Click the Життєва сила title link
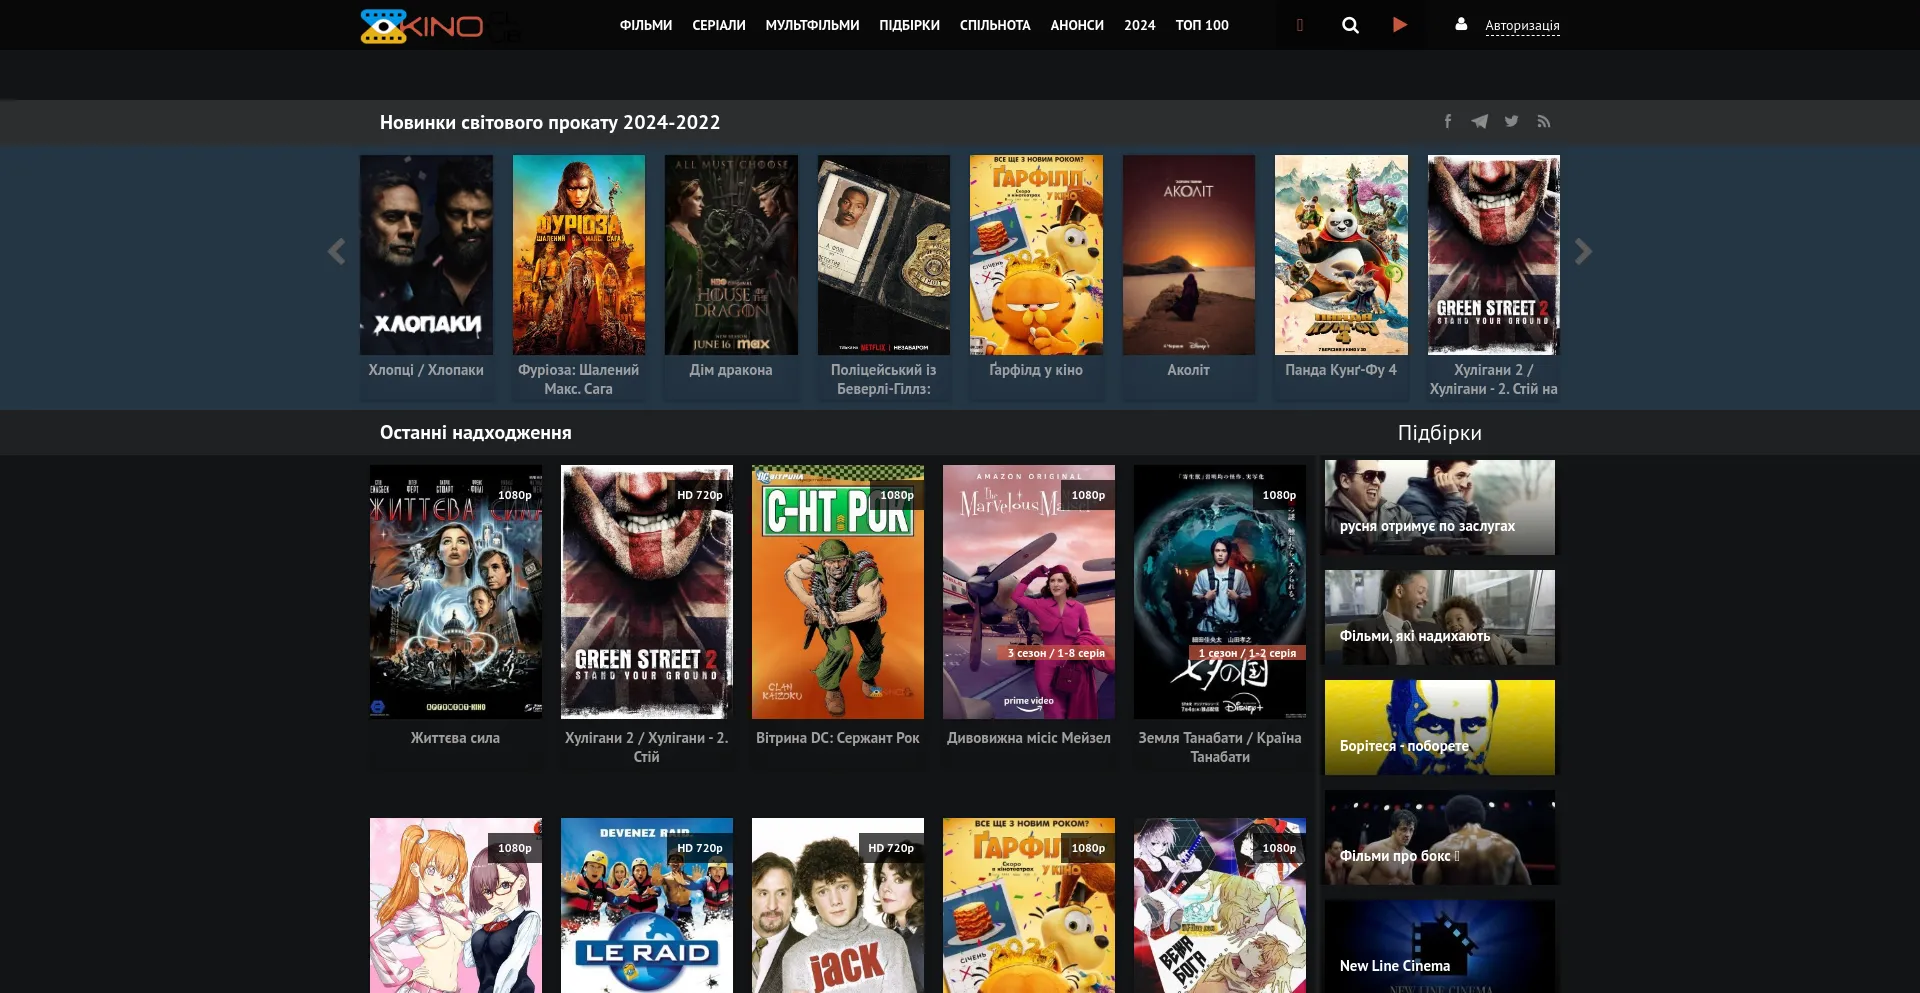The height and width of the screenshot is (993, 1920). pos(455,738)
